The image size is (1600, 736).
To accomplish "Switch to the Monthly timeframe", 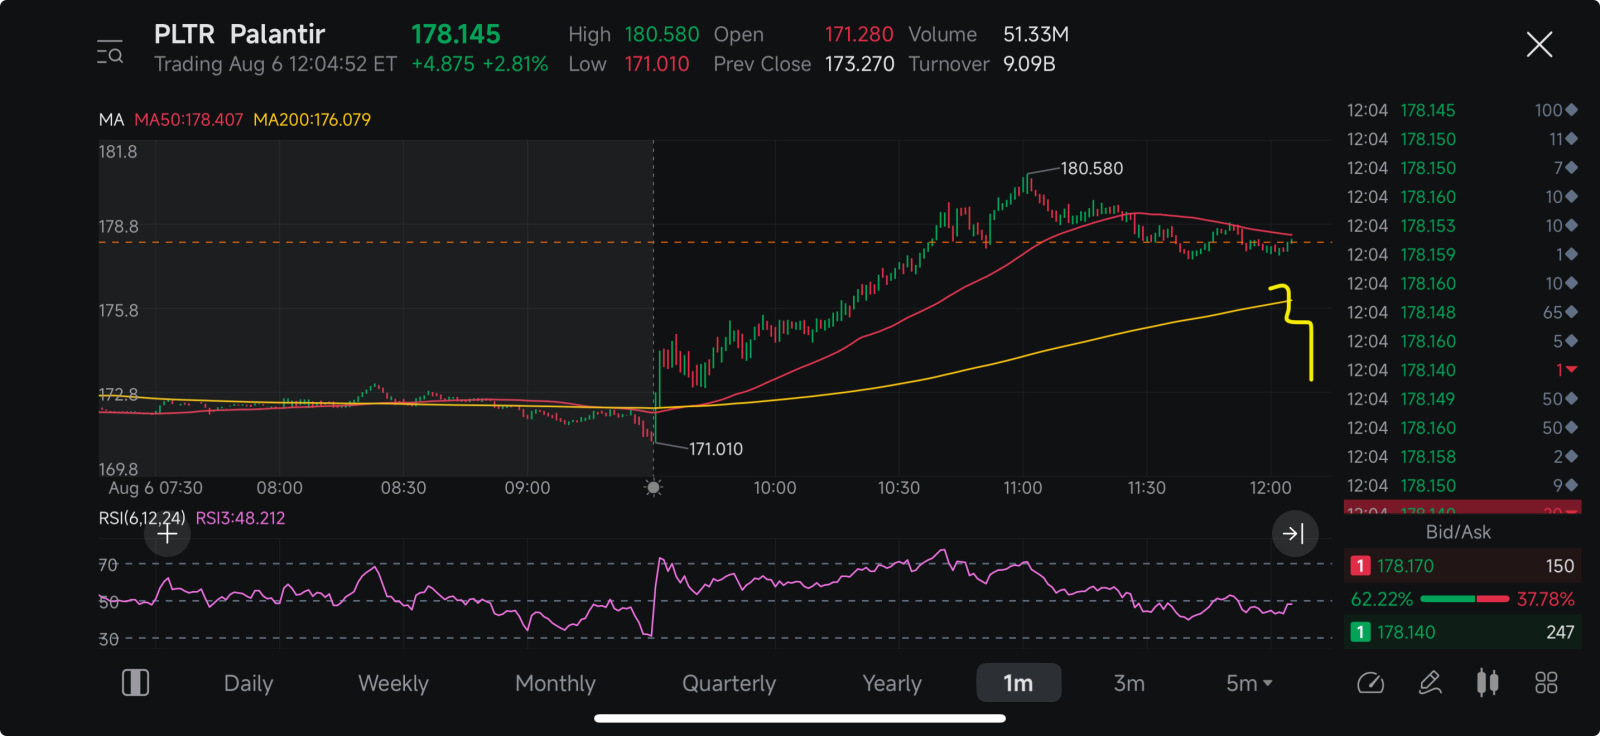I will (x=555, y=684).
